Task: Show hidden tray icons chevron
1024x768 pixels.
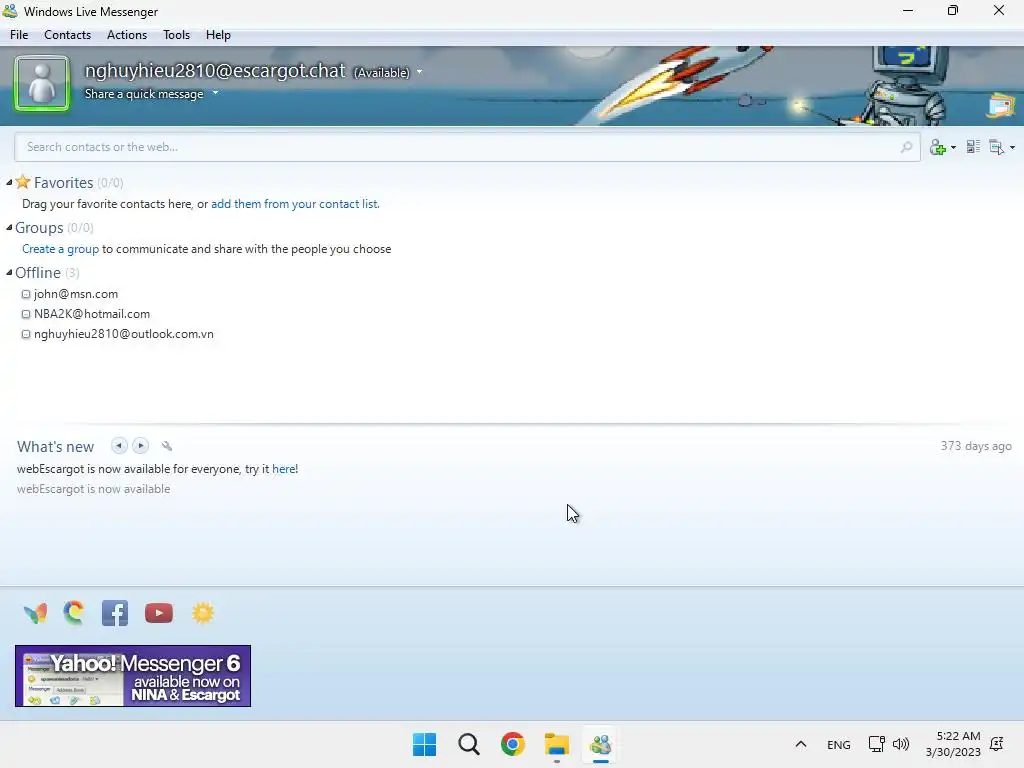Action: click(801, 744)
